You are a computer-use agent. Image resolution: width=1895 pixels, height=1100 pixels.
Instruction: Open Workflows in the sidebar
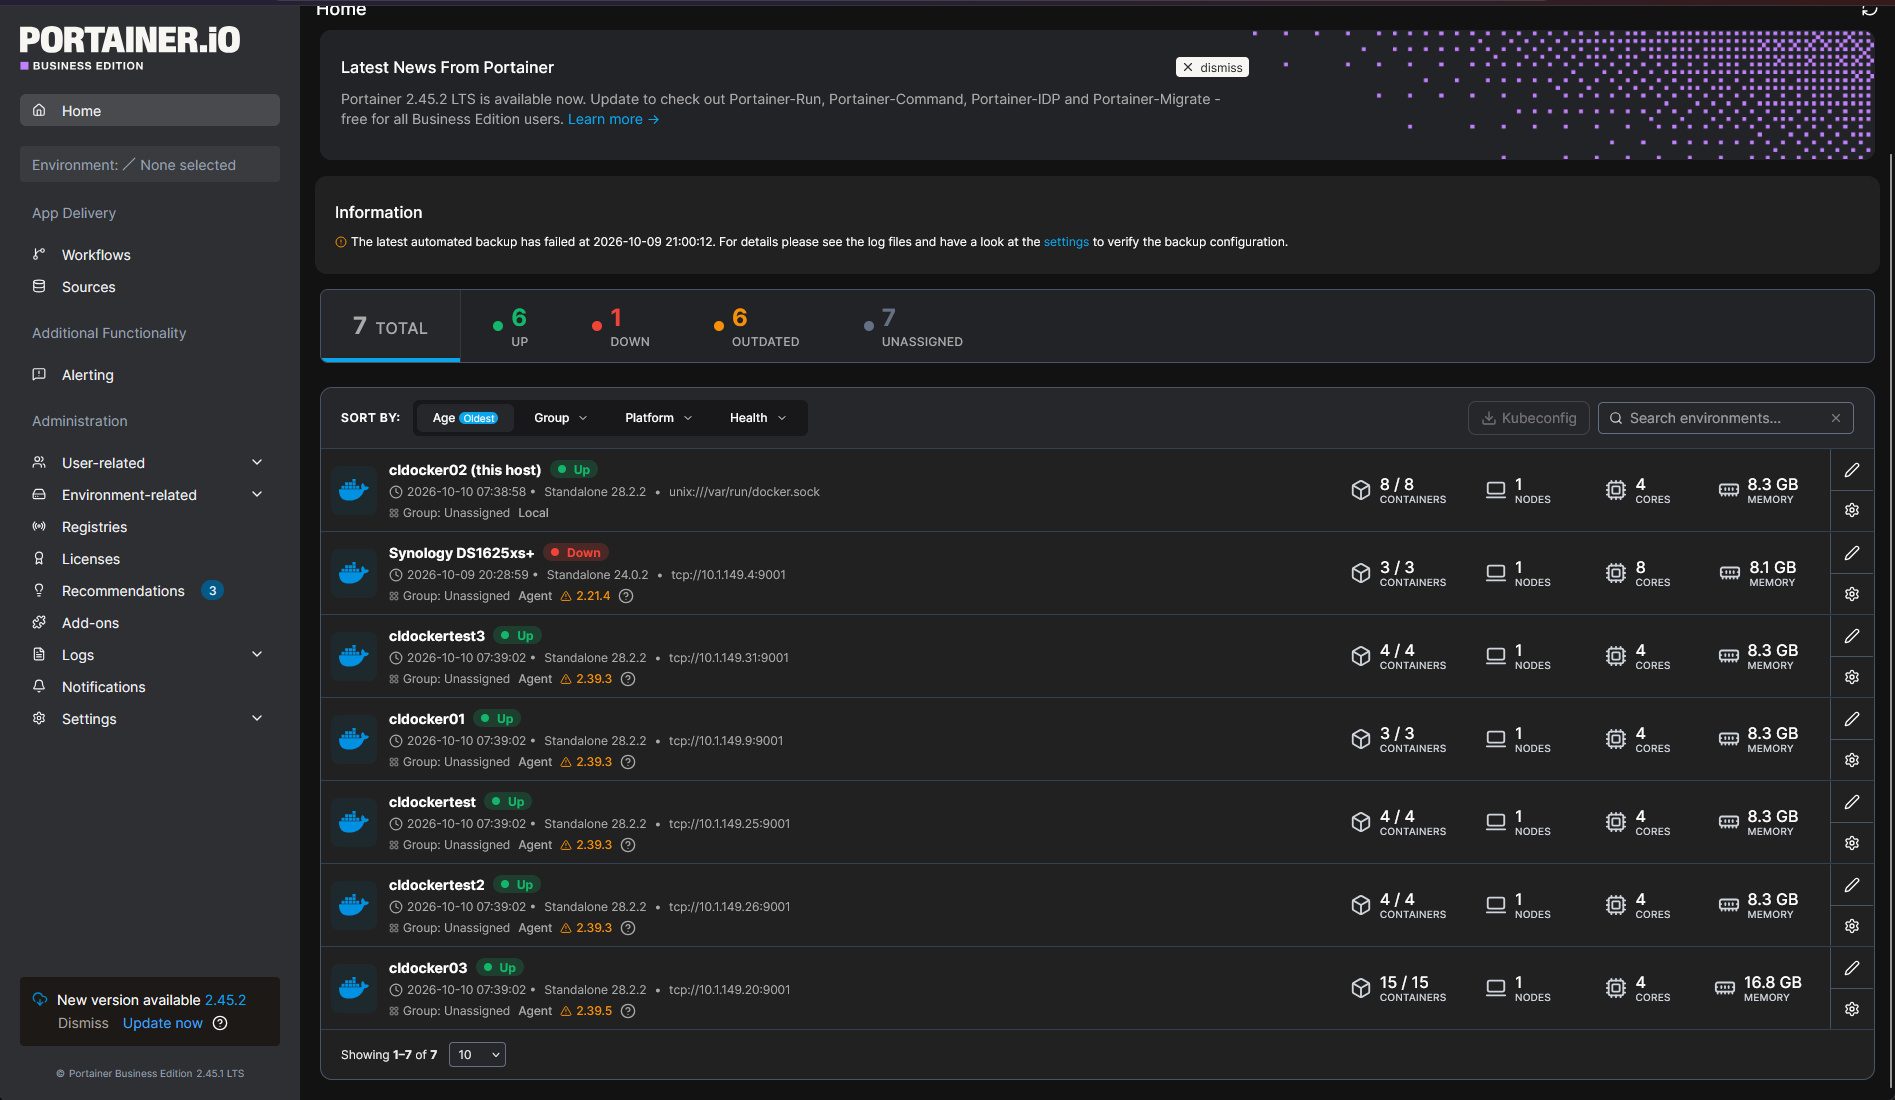pos(96,255)
